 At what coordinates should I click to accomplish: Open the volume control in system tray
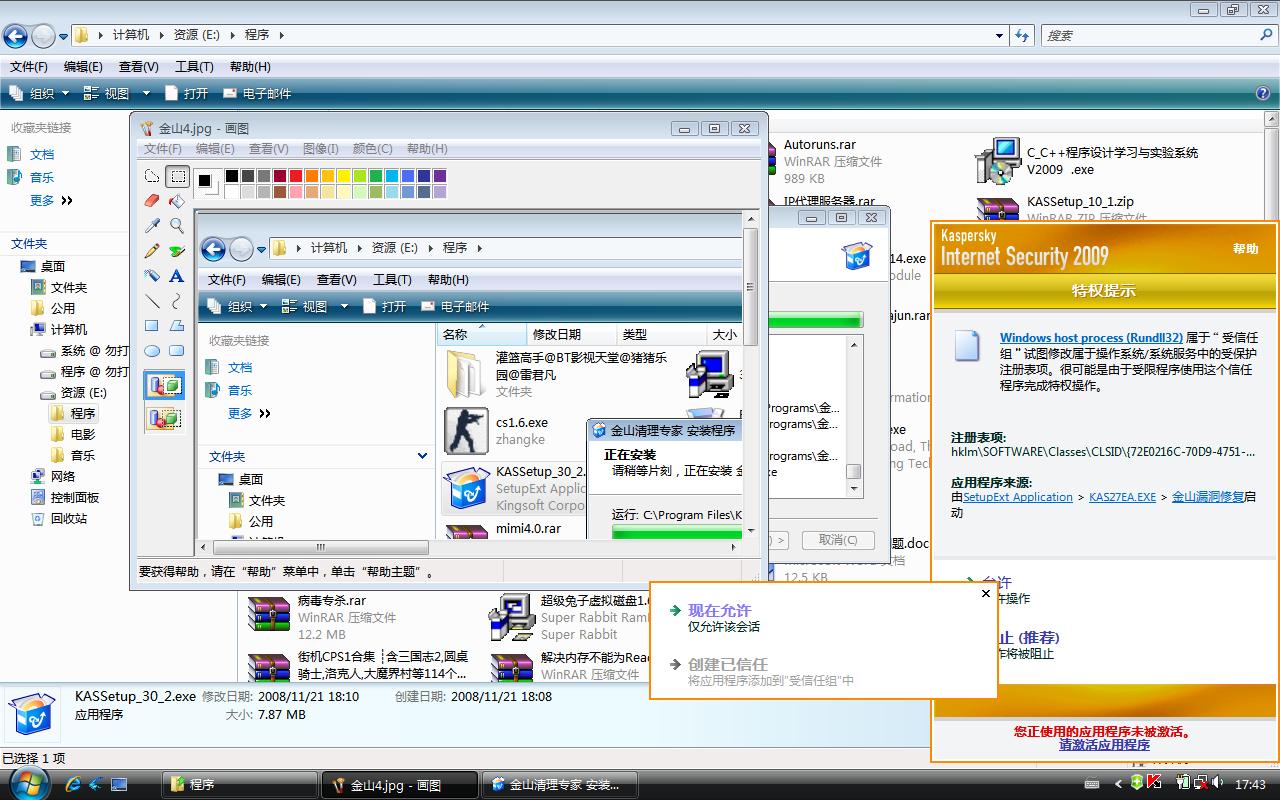1219,783
